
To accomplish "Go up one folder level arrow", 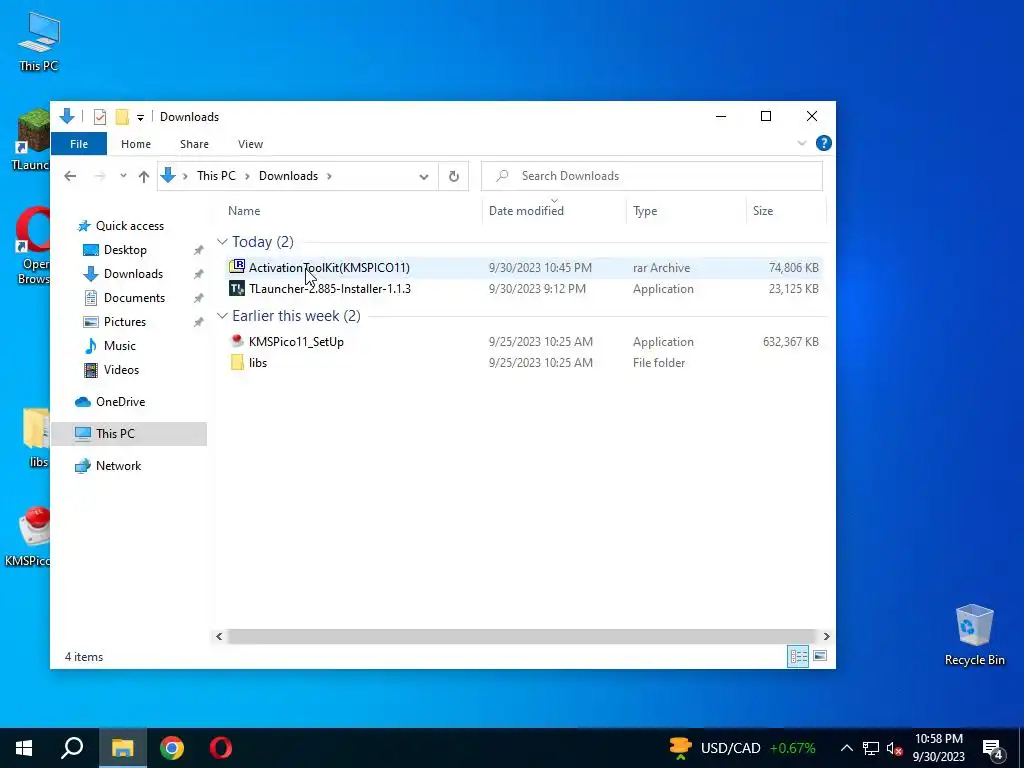I will [144, 176].
